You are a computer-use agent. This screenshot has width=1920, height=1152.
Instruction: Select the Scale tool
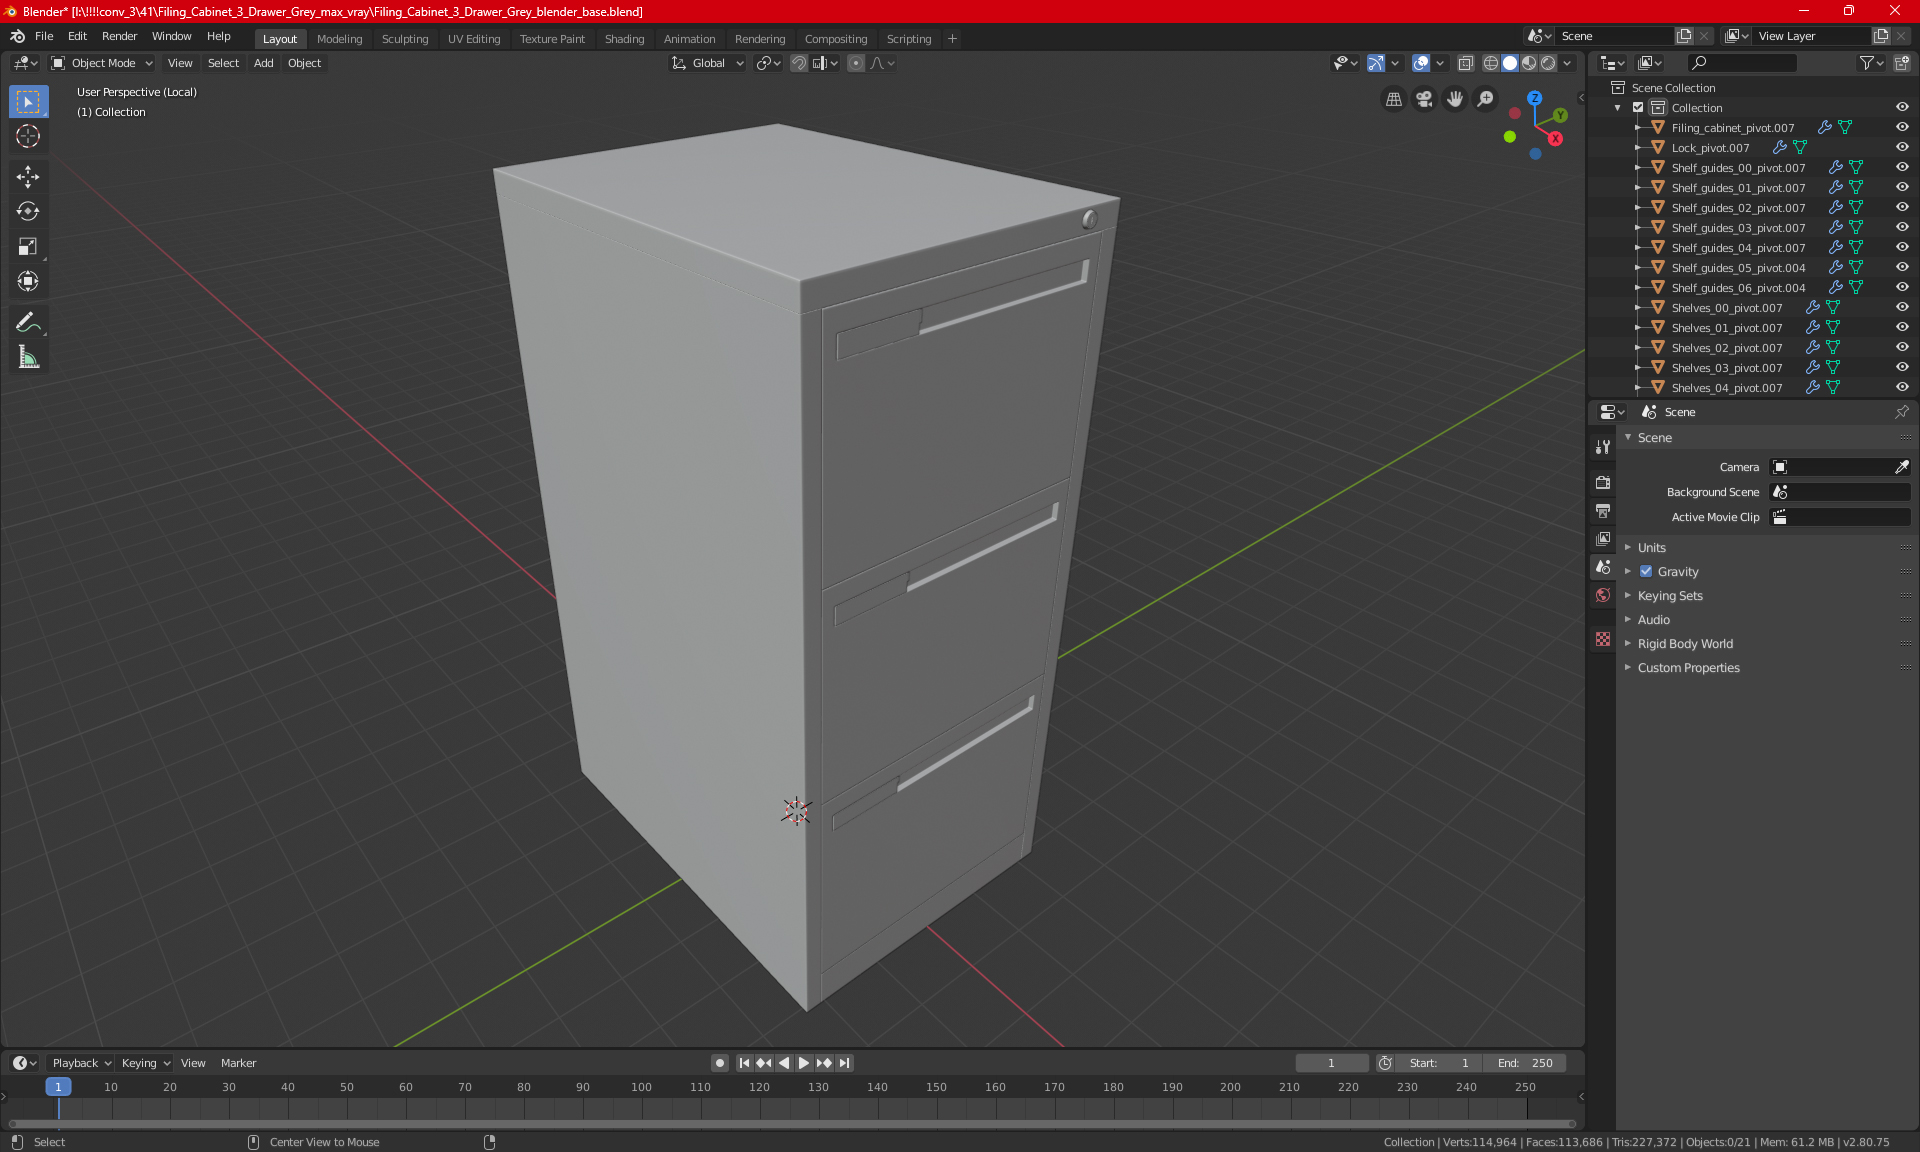(x=28, y=247)
